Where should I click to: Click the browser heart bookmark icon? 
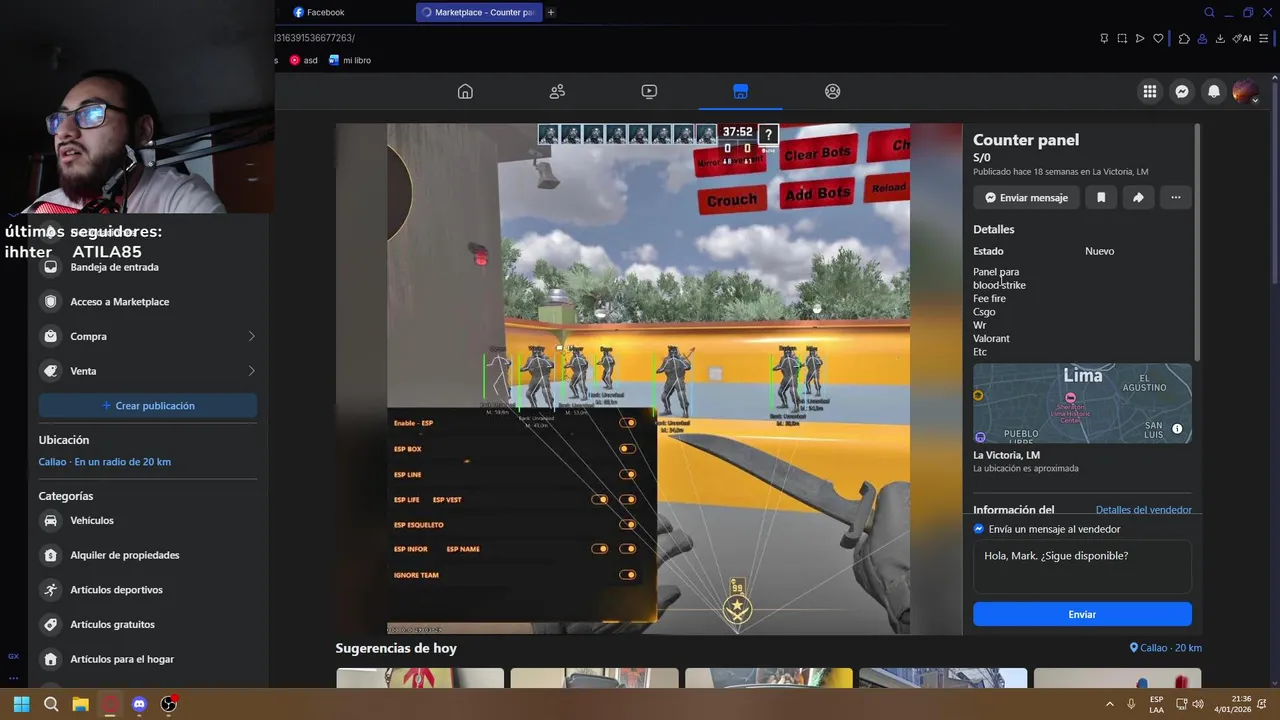(1158, 38)
